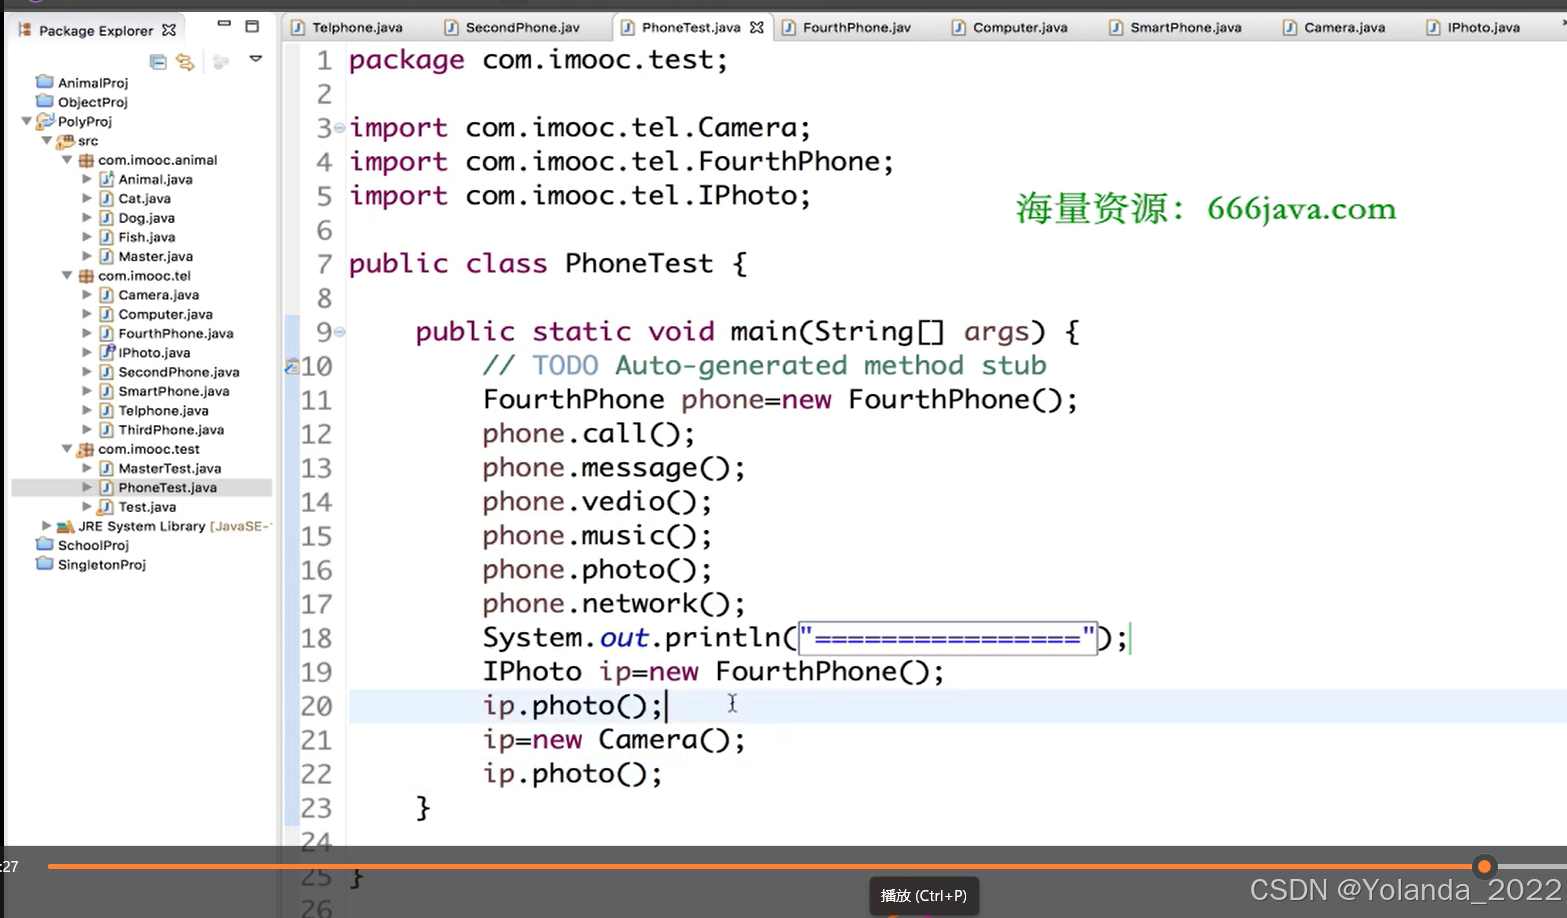The height and width of the screenshot is (918, 1567).
Task: Select Fish.java in the package tree
Action: tap(146, 237)
